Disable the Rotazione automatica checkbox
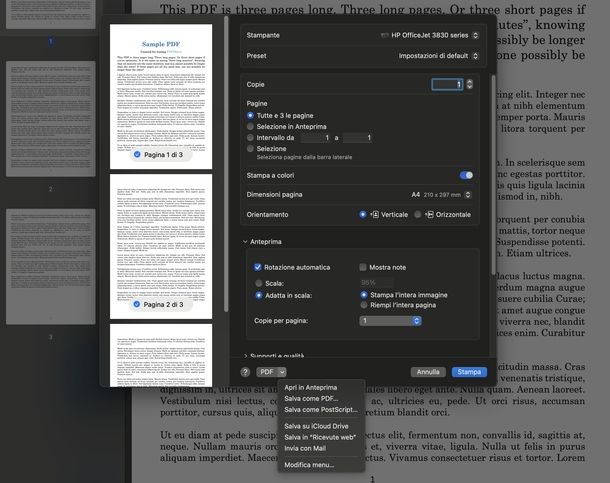The height and width of the screenshot is (483, 610). [x=257, y=268]
